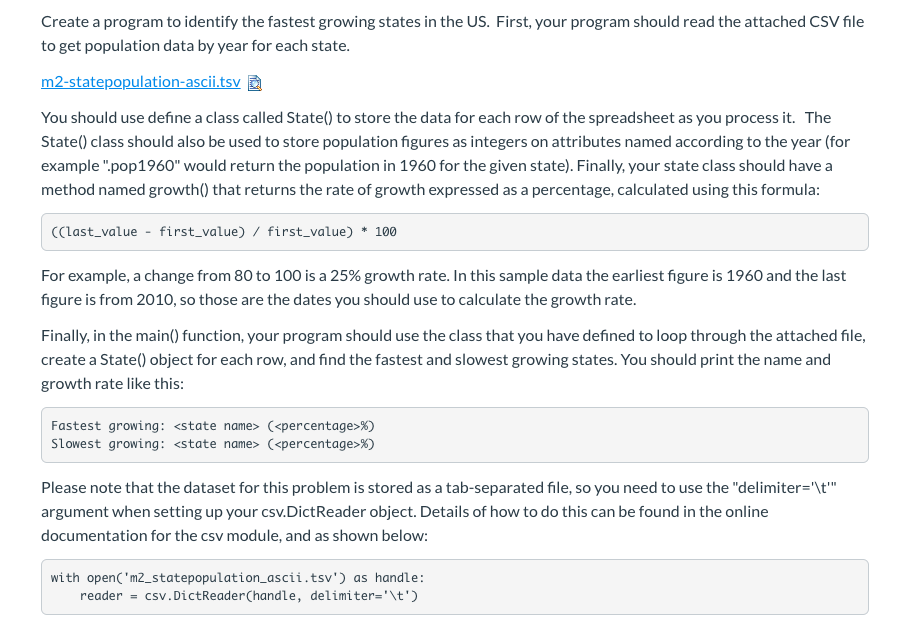Click the 'argument when setting up your csv.DictReader' line

click(404, 512)
